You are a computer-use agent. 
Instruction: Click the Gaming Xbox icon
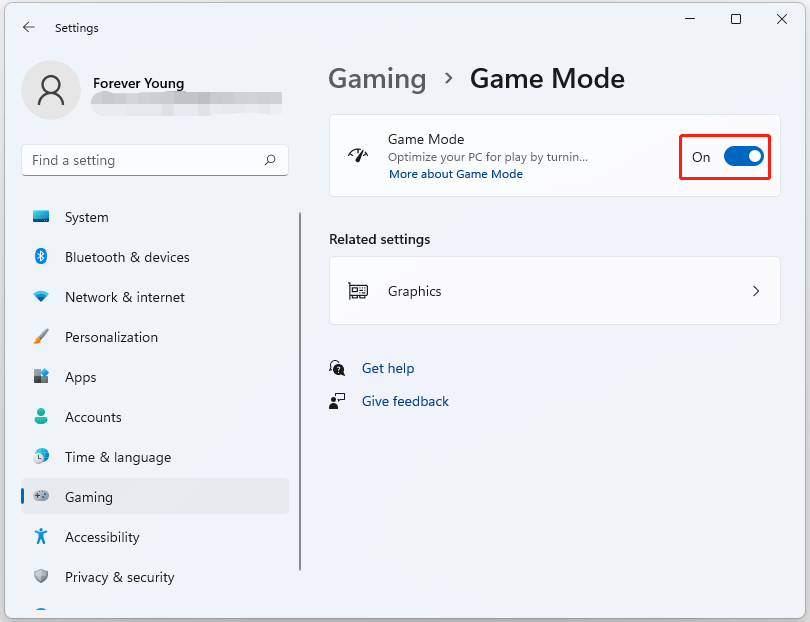[41, 497]
